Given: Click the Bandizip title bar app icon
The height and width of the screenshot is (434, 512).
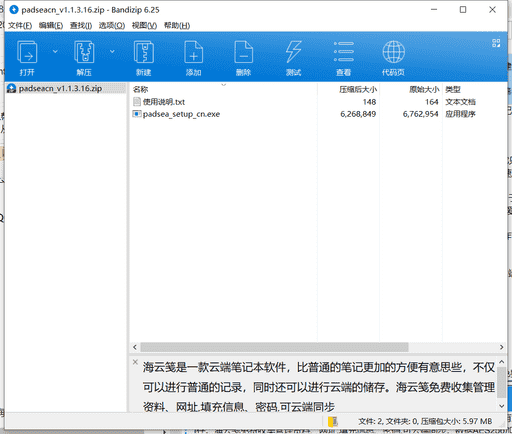Looking at the screenshot, I should (14, 10).
